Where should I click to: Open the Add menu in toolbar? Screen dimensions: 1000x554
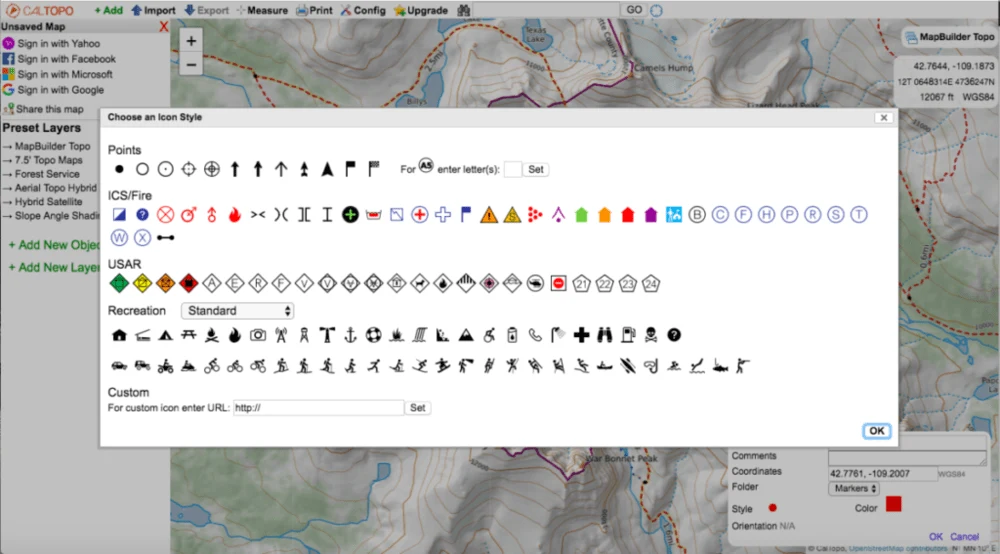(x=109, y=10)
